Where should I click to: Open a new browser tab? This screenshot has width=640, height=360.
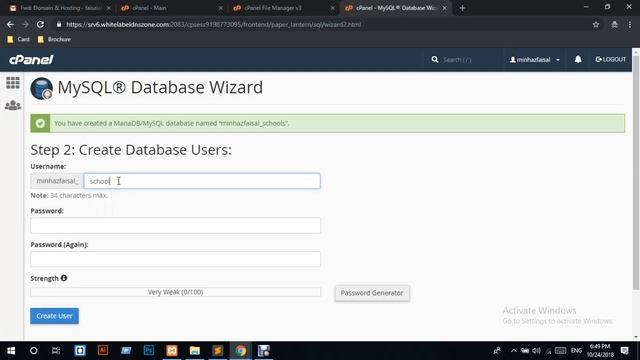coord(462,8)
